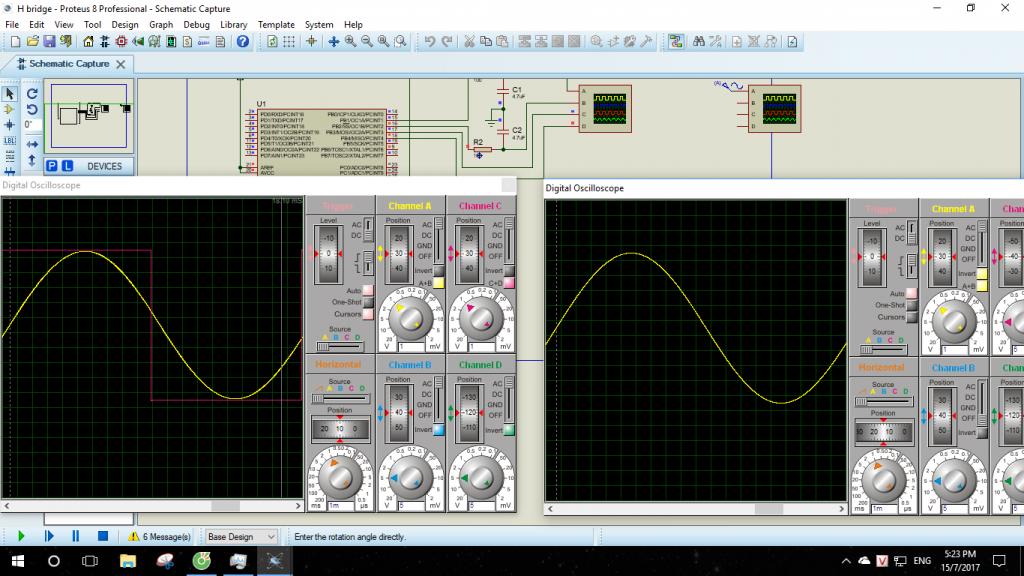Screen dimensions: 1024x576
Task: Click the binoculars search icon
Action: [698, 42]
